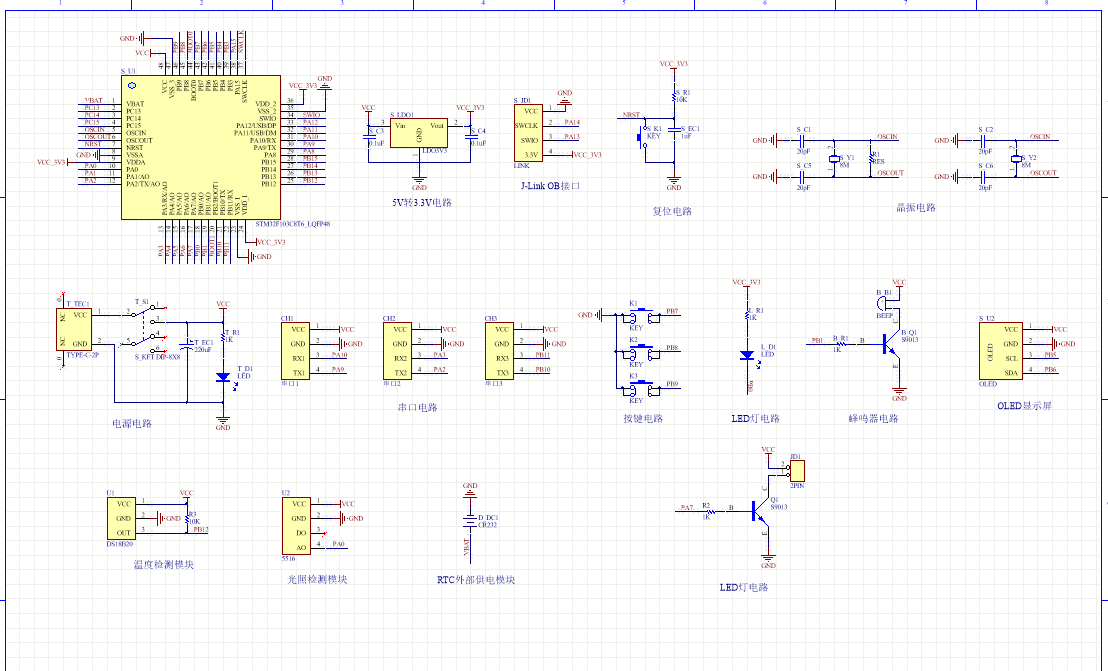
Task: Select the 5516 light sensor module U2
Action: pyautogui.click(x=297, y=526)
